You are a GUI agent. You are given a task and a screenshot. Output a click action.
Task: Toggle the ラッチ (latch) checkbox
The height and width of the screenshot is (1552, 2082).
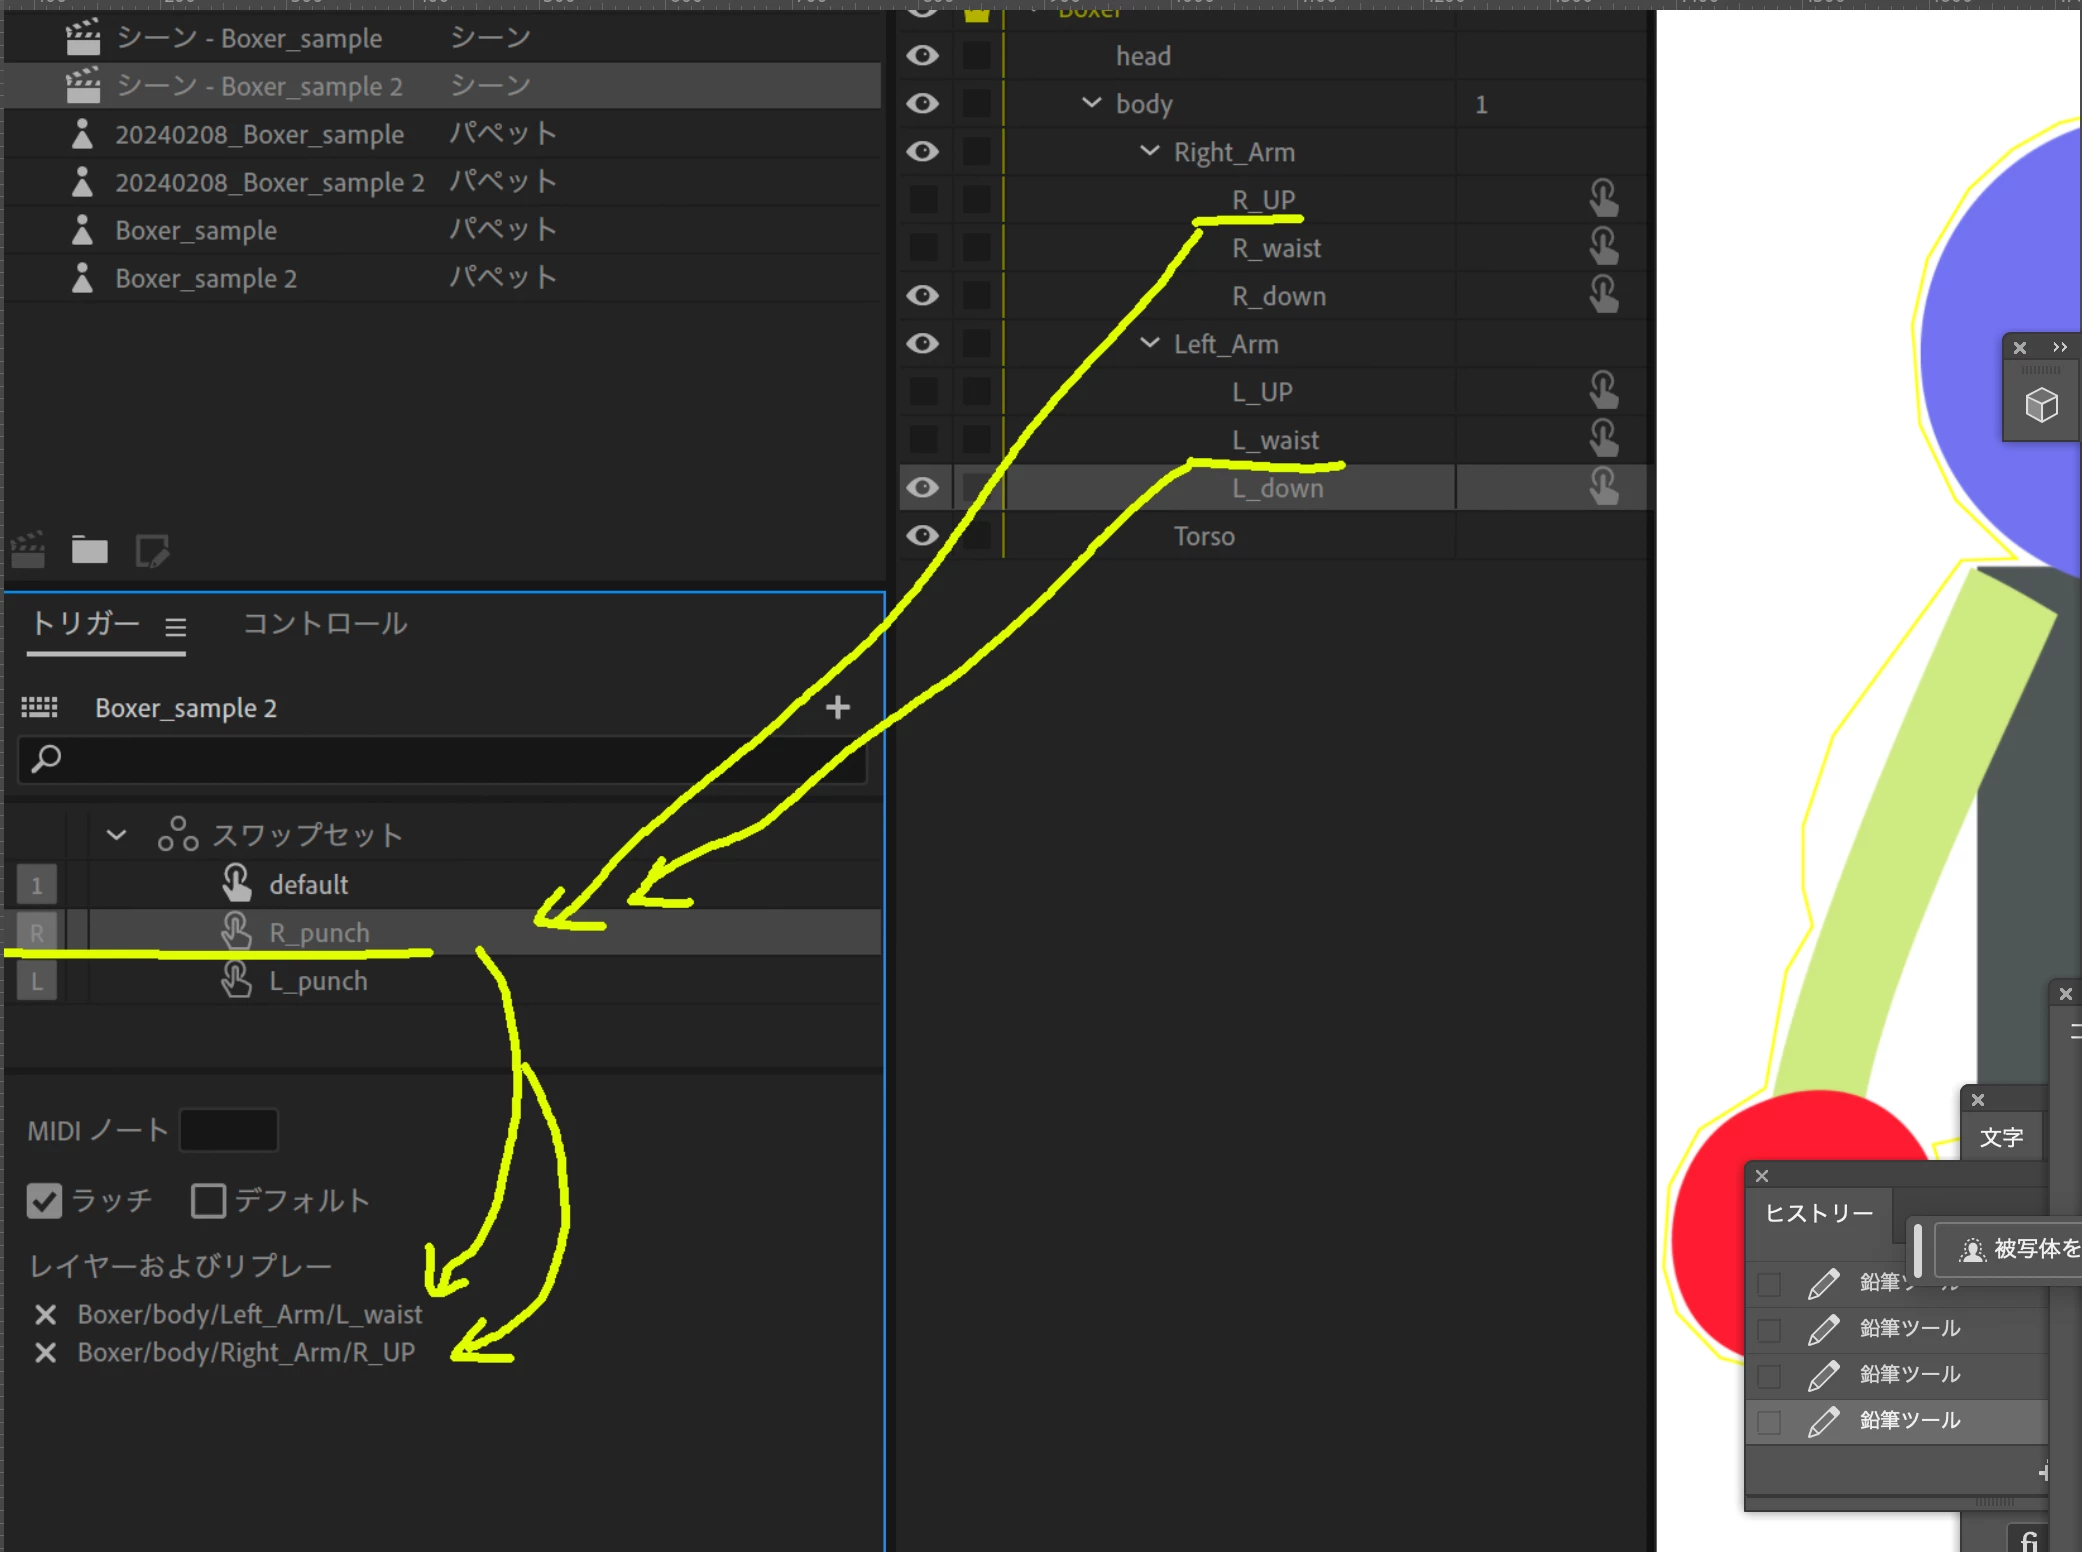44,1200
